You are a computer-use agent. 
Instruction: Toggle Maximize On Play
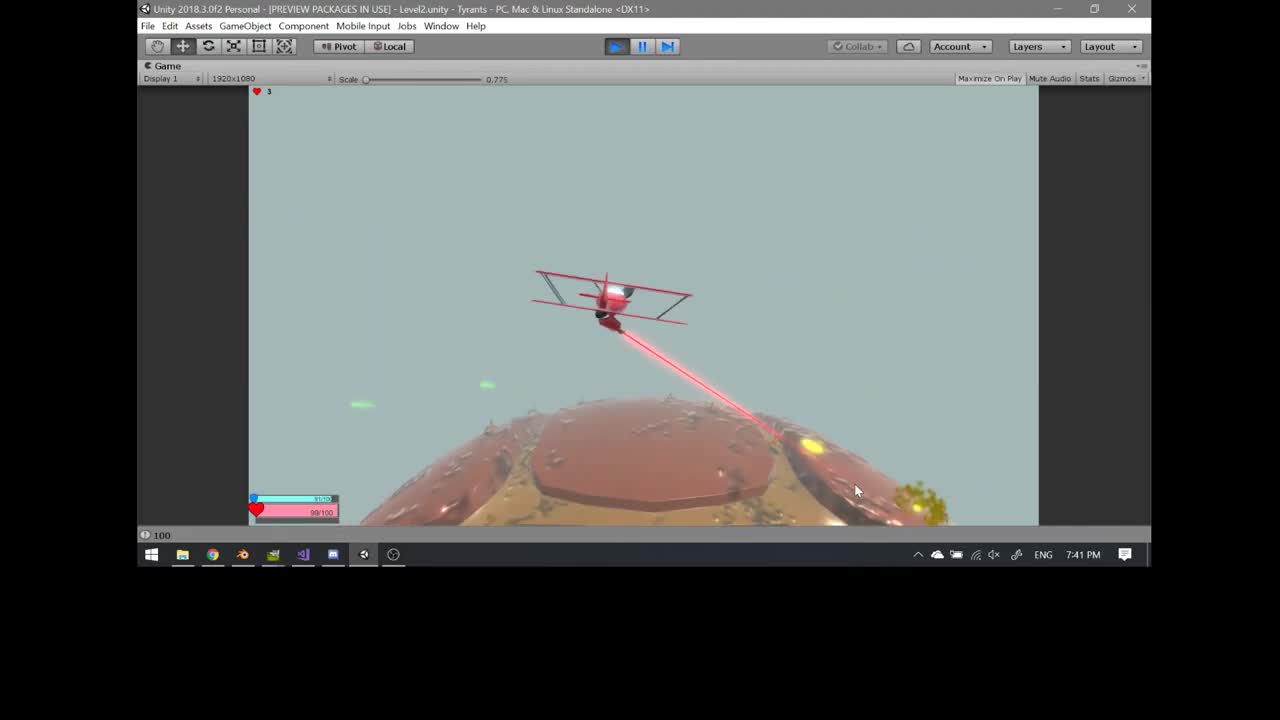[988, 78]
